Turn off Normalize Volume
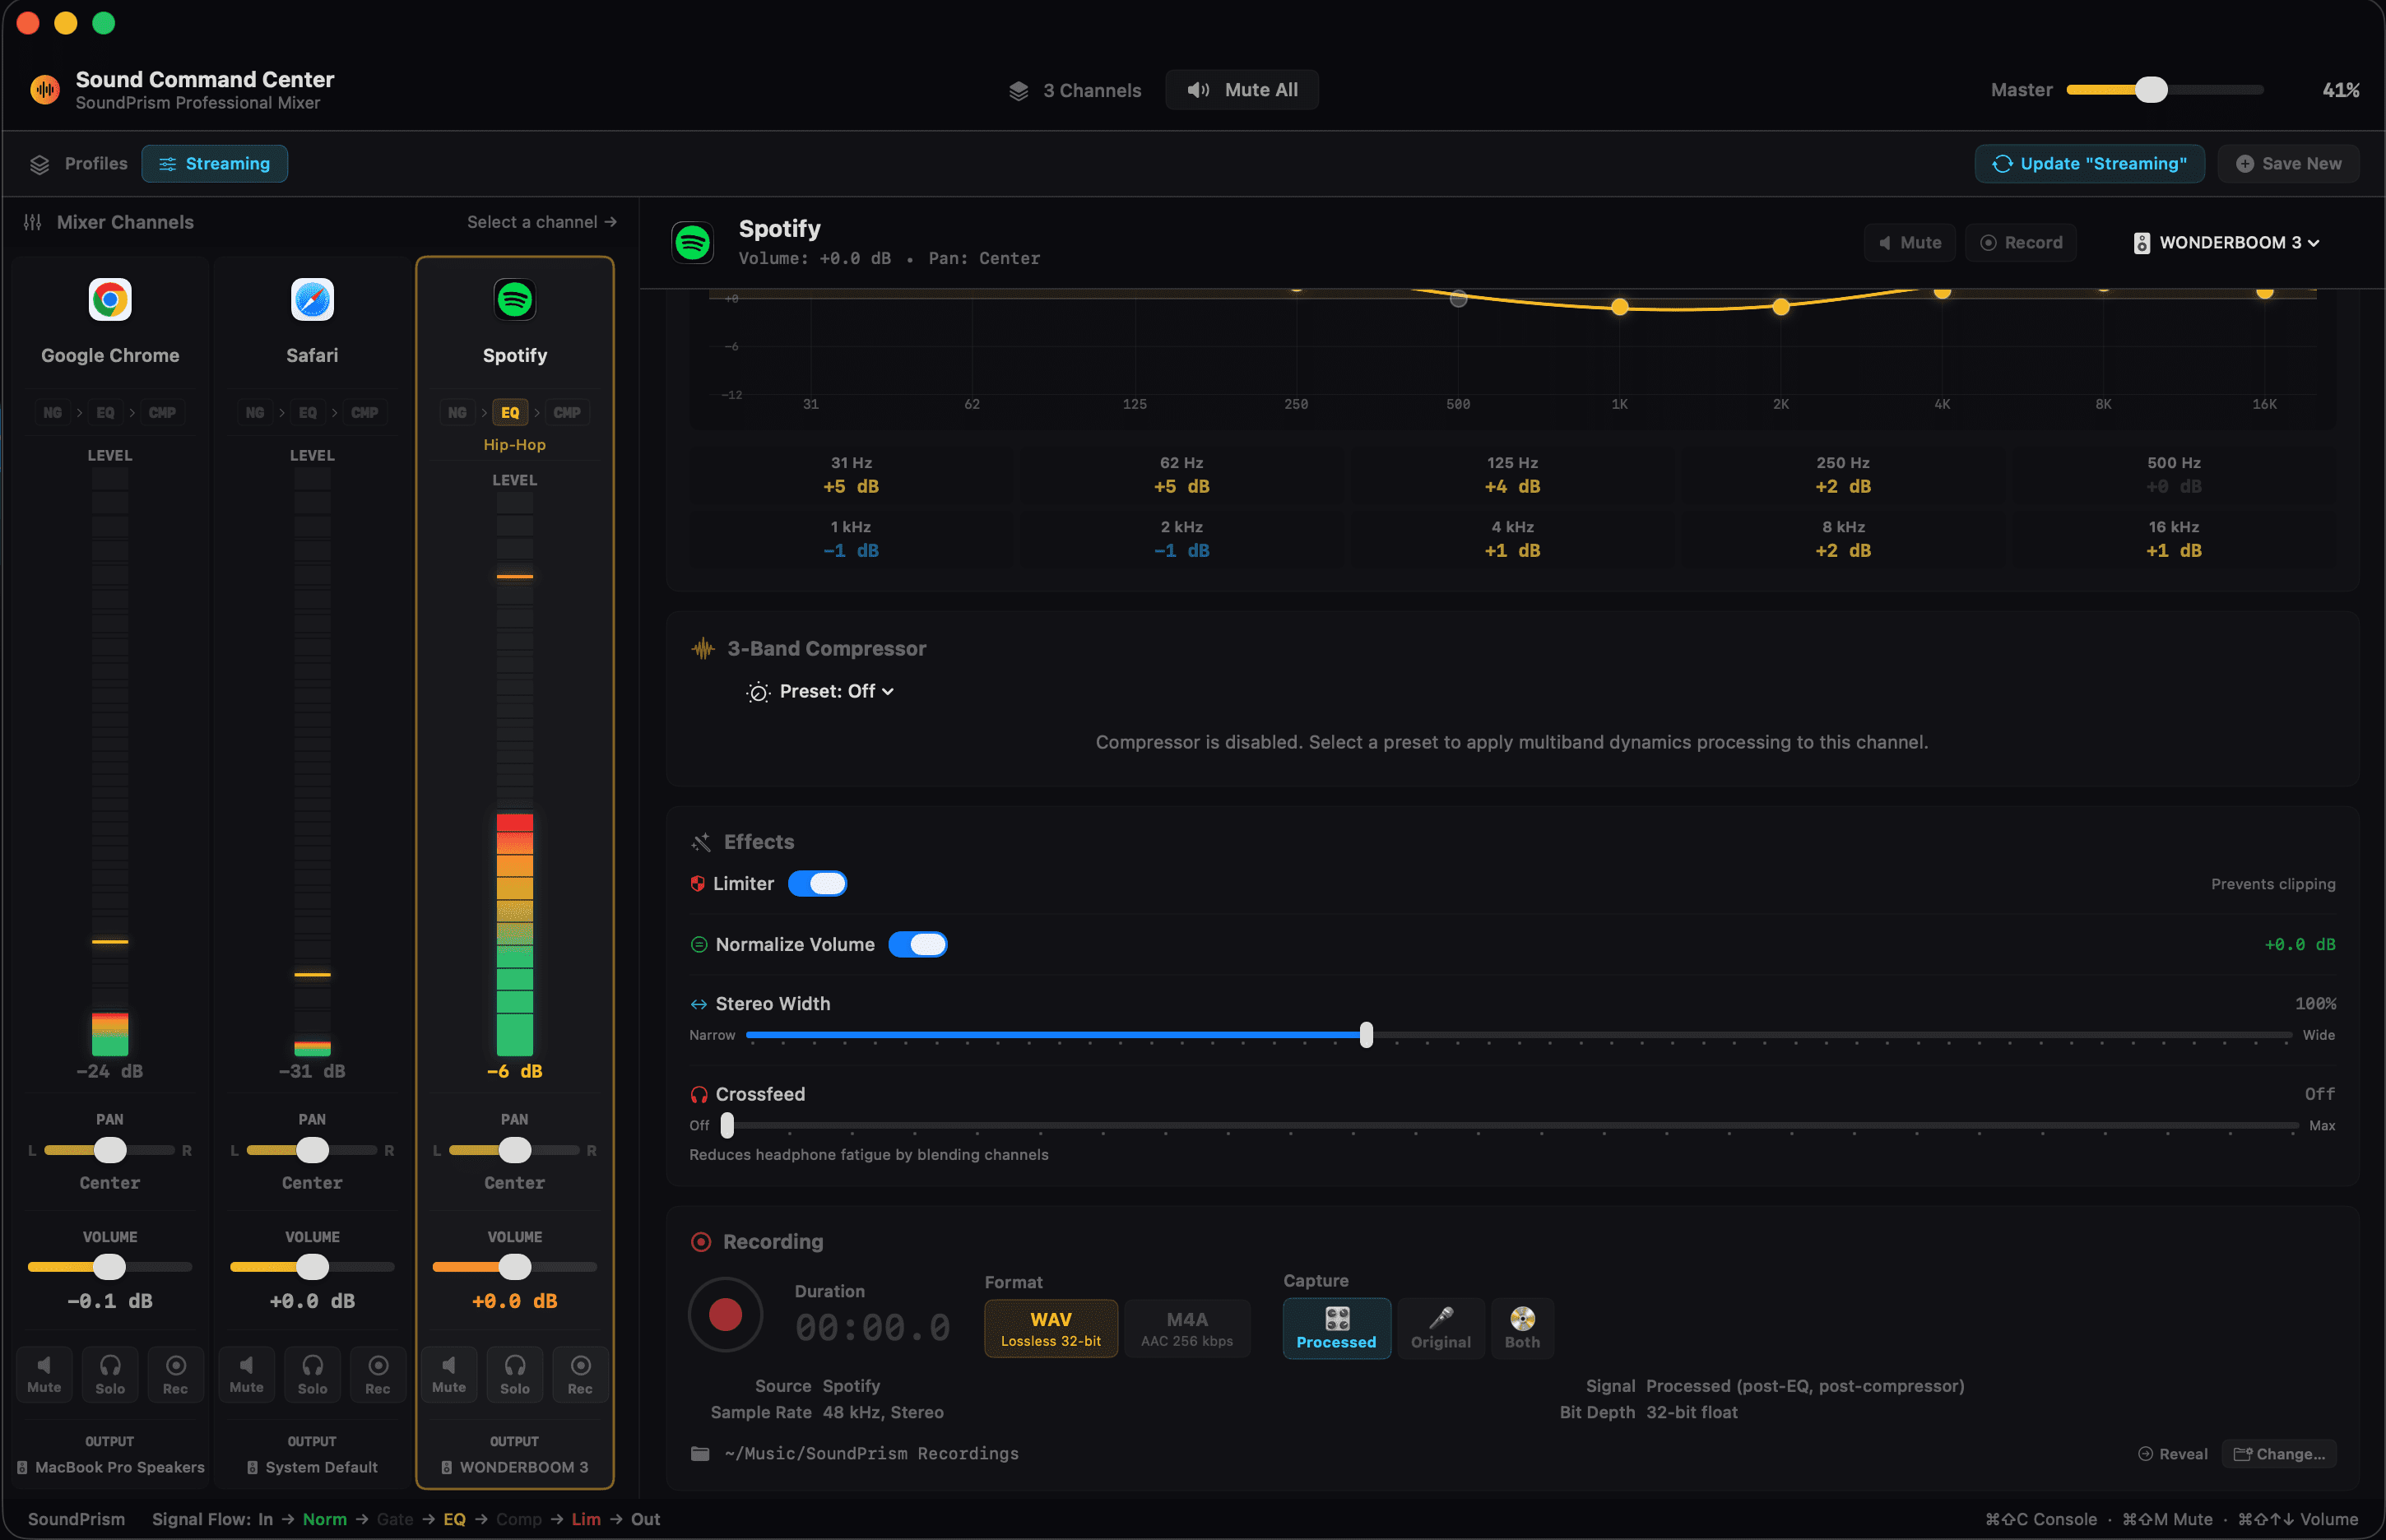Viewport: 2386px width, 1540px height. pos(918,944)
